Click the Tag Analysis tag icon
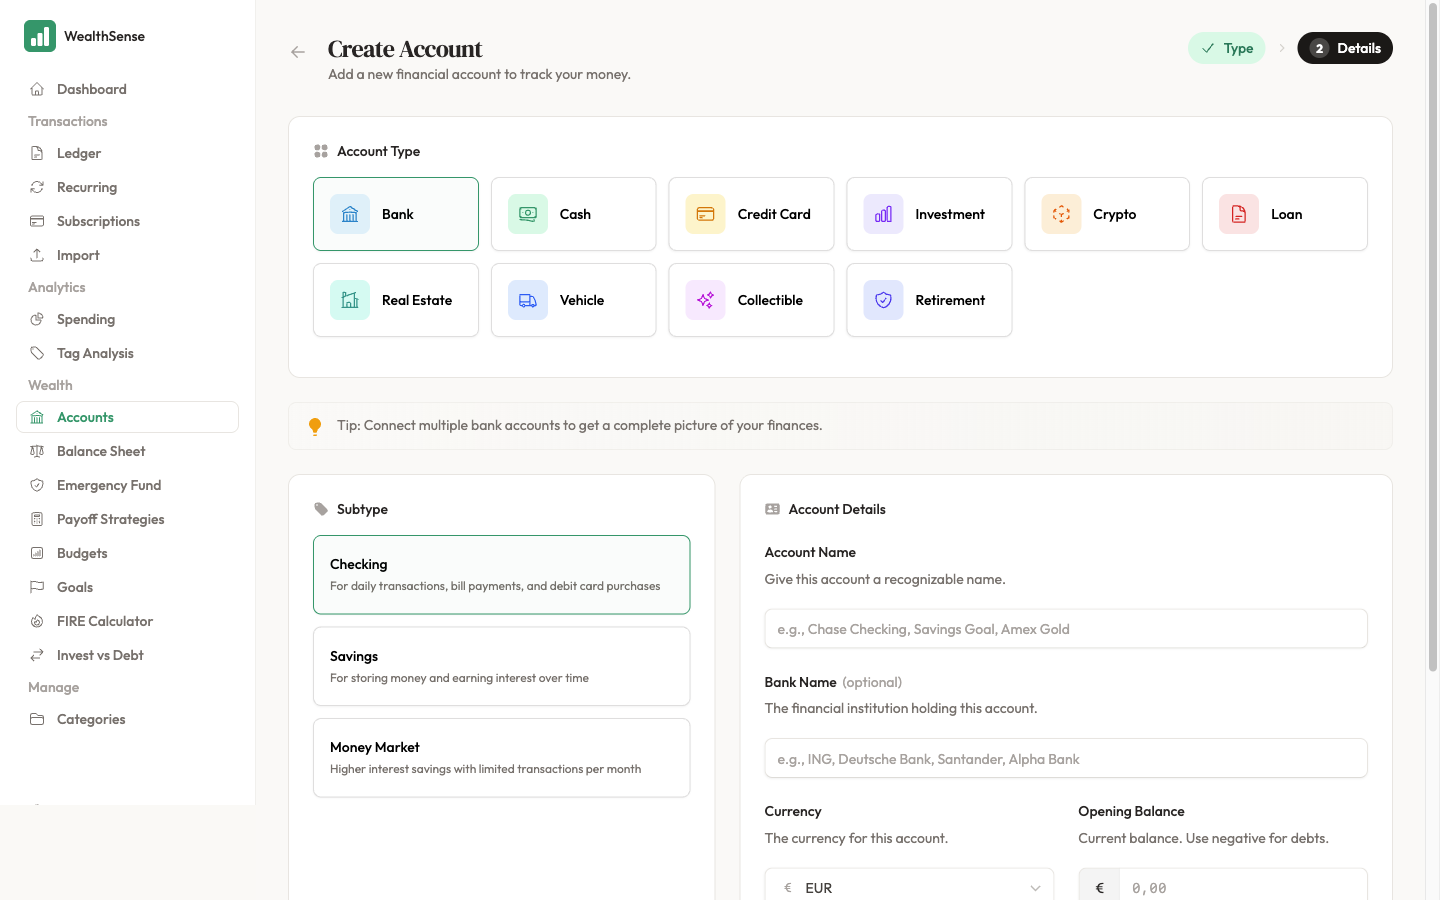Image resolution: width=1440 pixels, height=900 pixels. pos(37,353)
